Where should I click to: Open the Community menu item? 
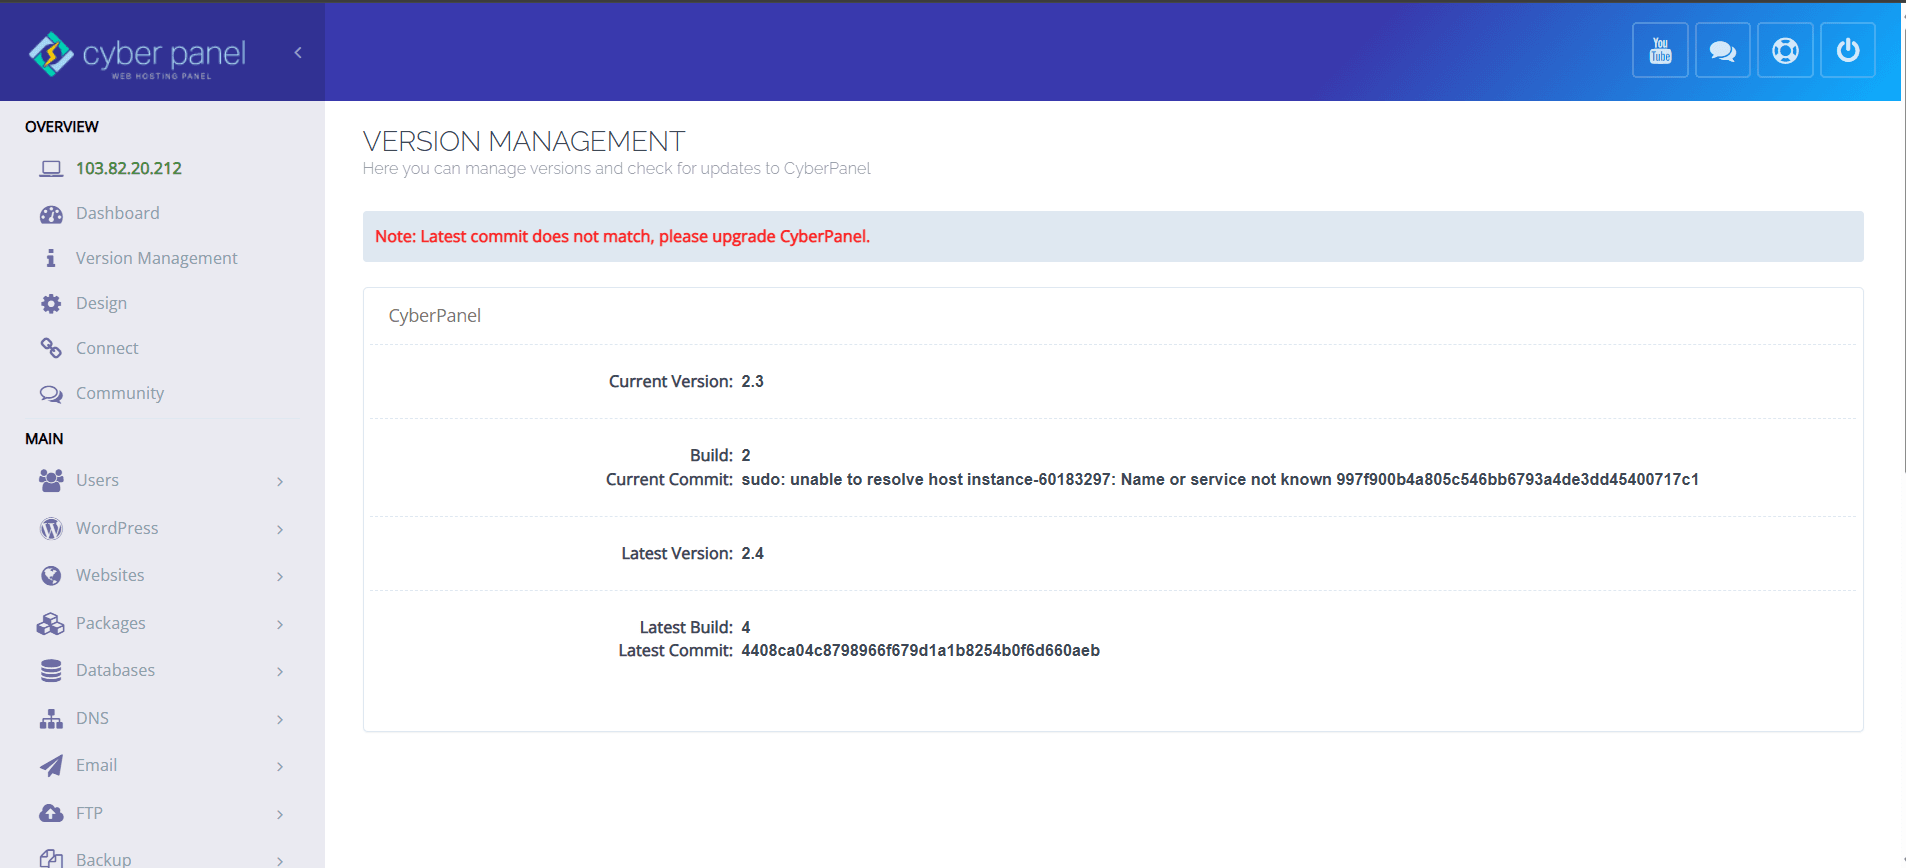click(x=119, y=393)
